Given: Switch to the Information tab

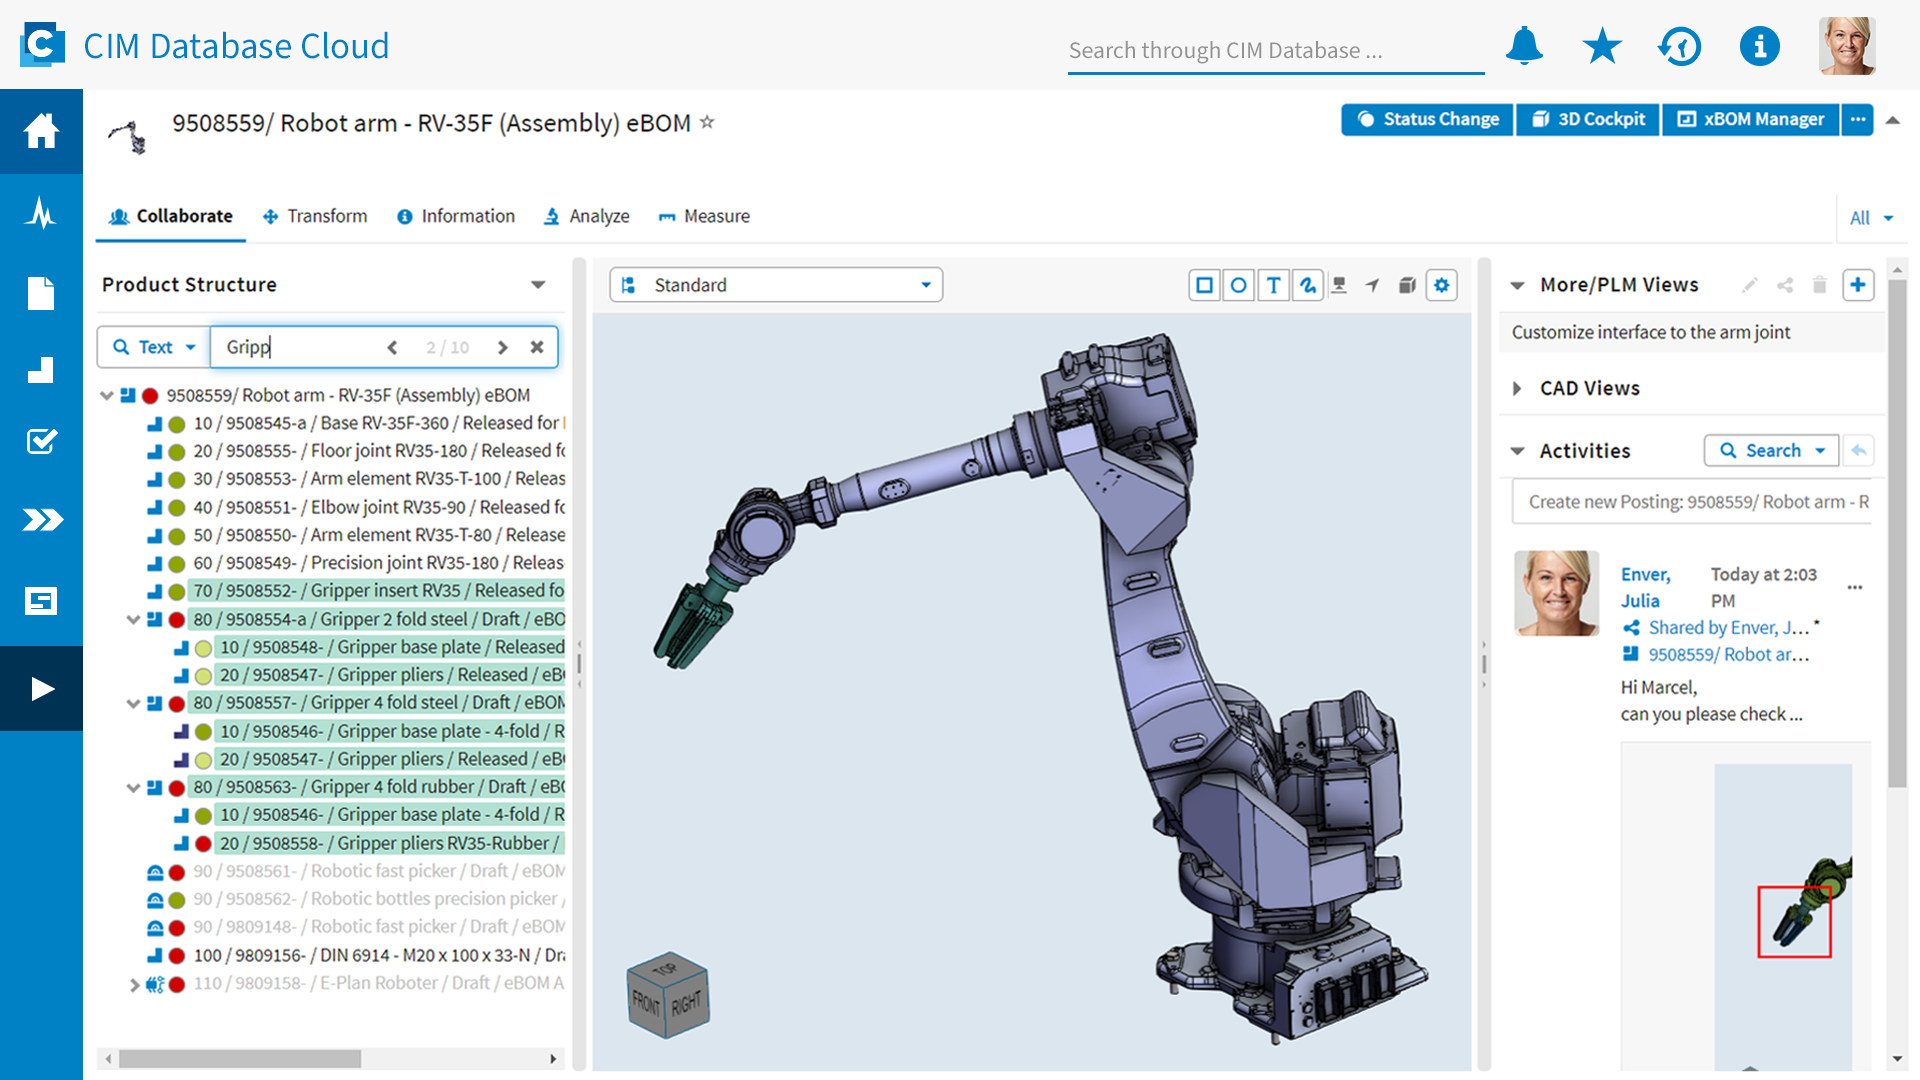Looking at the screenshot, I should point(456,216).
